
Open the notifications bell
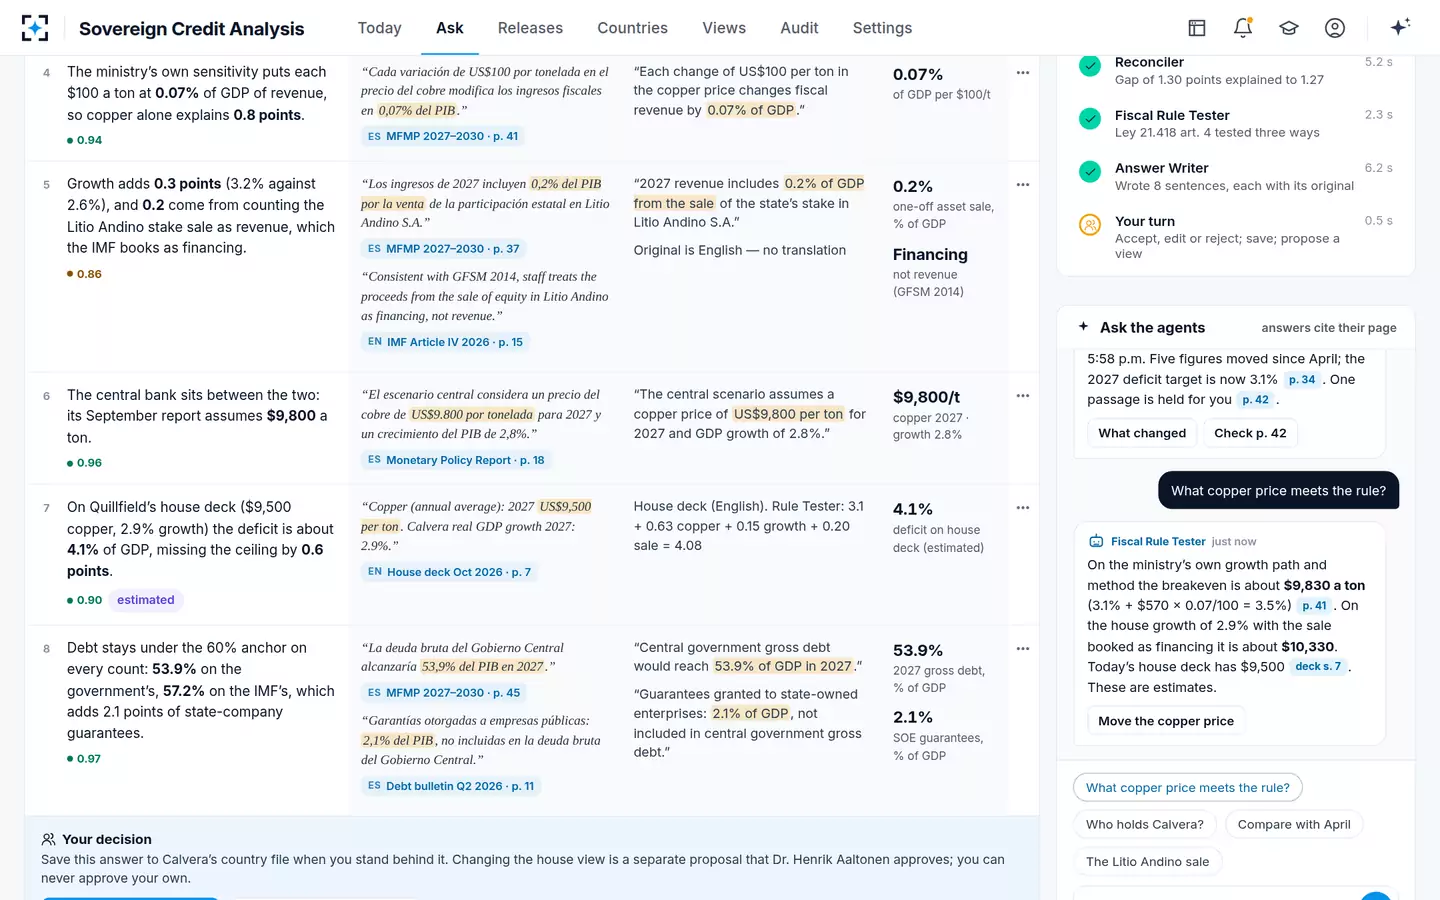(1243, 28)
